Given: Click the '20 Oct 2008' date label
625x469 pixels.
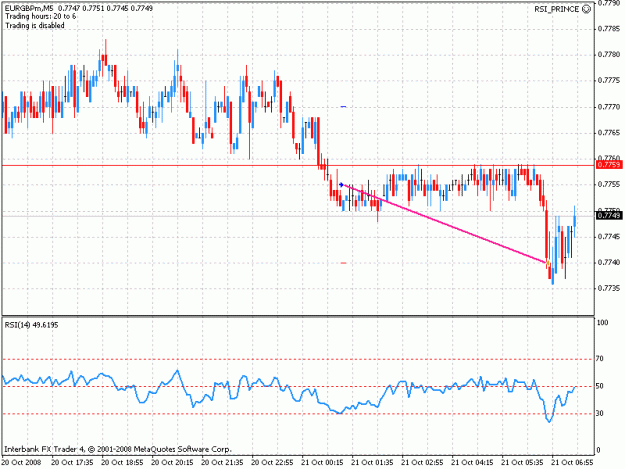Looking at the screenshot, I should point(21,463).
